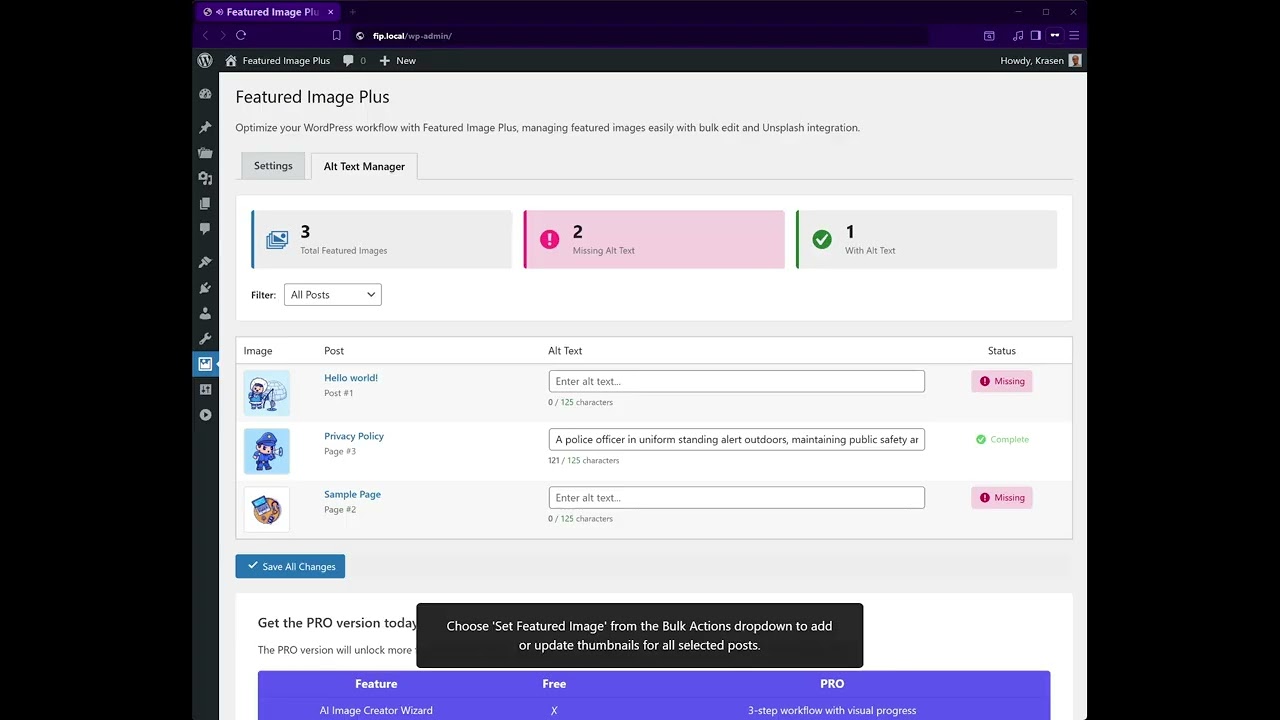Open Users sidebar icon
Screen dimensions: 1280x720
pos(205,313)
